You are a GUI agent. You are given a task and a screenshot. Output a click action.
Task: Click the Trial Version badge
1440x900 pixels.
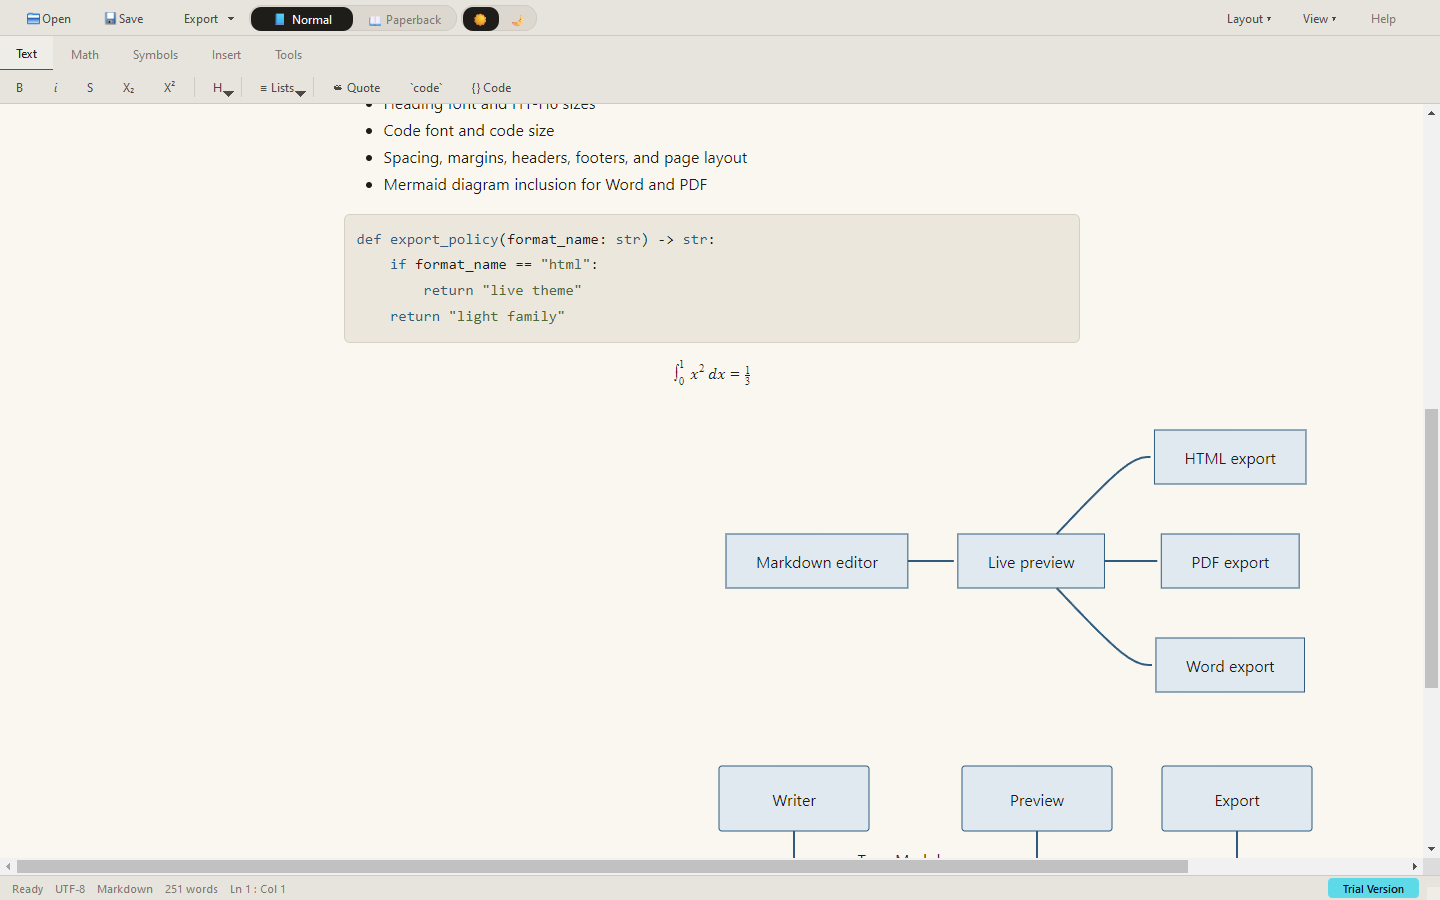click(1373, 888)
